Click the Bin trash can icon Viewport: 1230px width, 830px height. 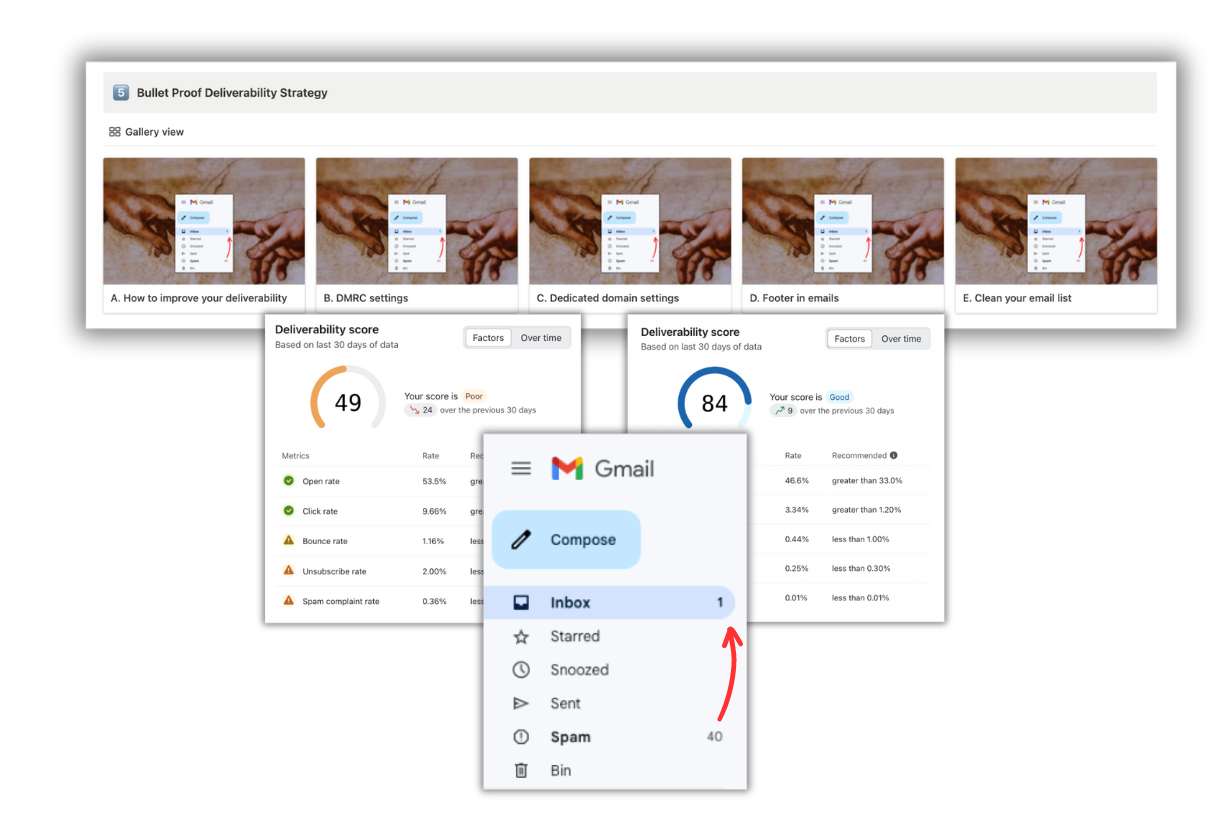coord(520,770)
